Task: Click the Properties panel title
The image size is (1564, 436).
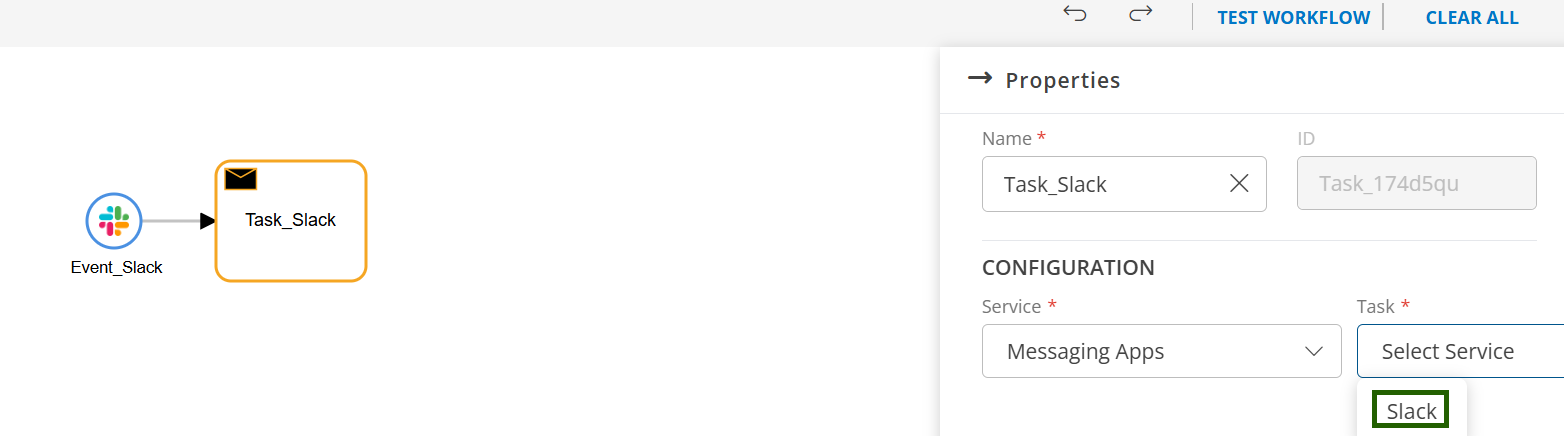Action: (1063, 80)
